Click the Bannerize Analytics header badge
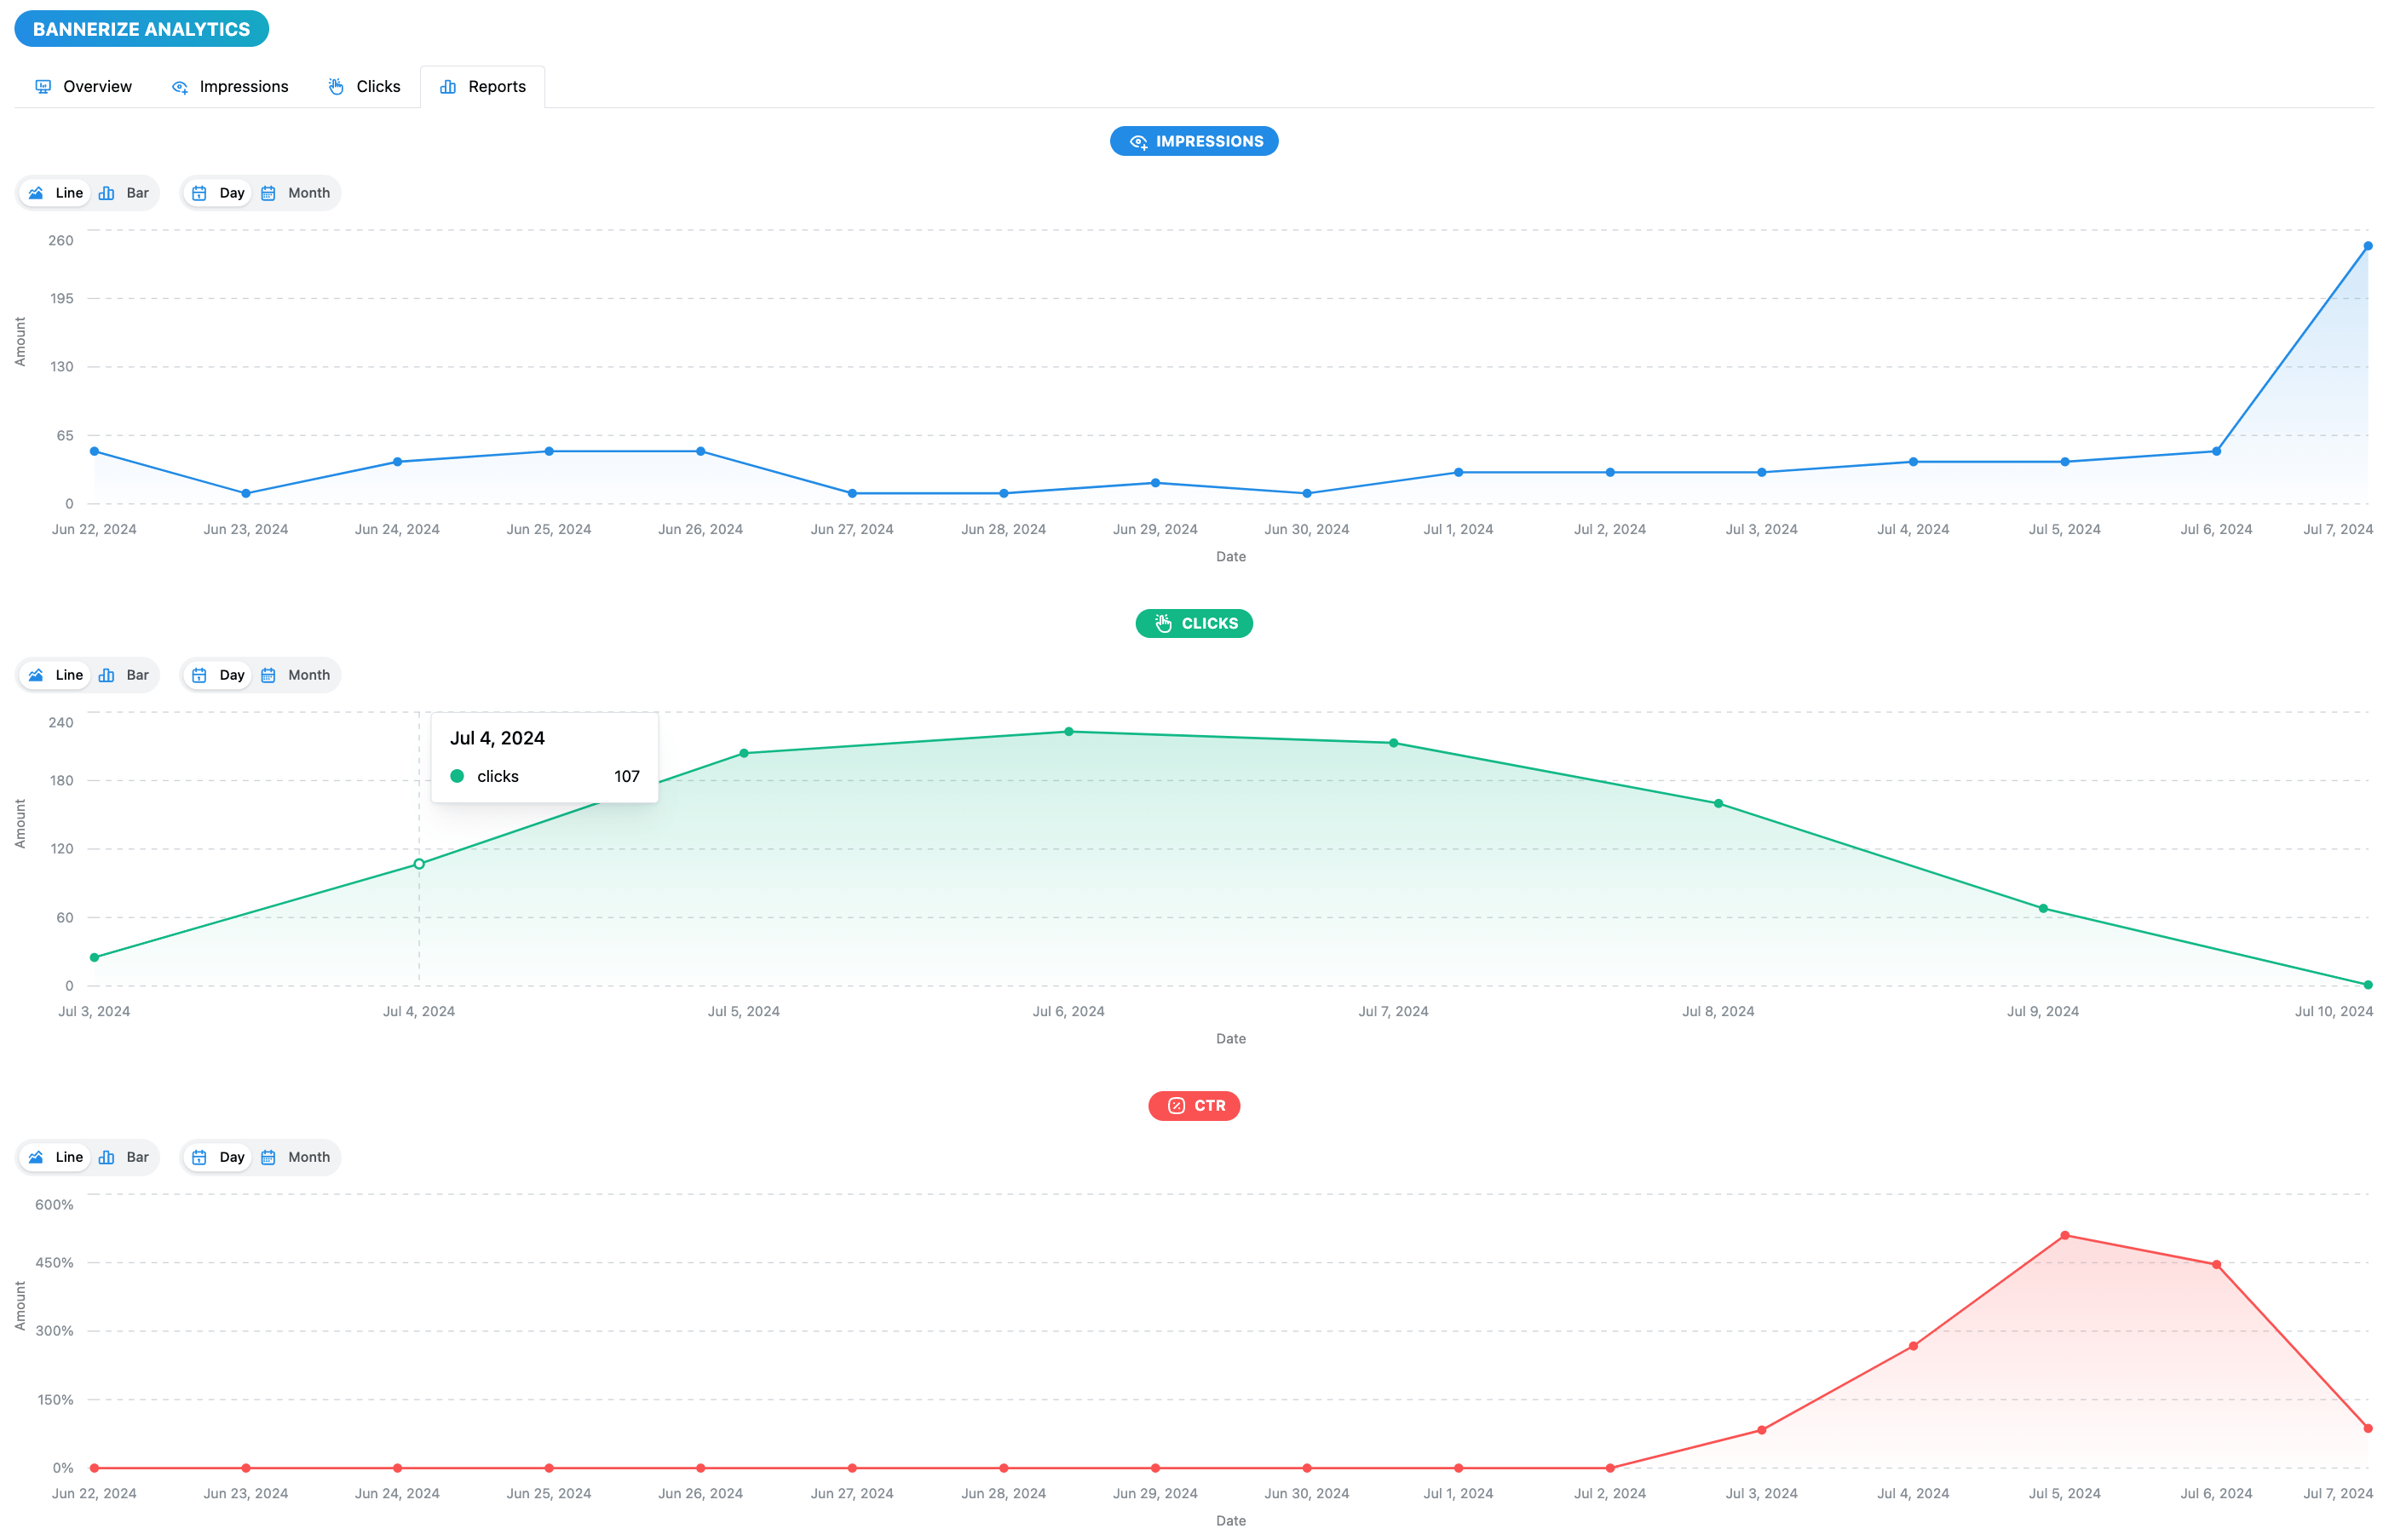Image resolution: width=2389 pixels, height=1540 pixels. (x=142, y=29)
